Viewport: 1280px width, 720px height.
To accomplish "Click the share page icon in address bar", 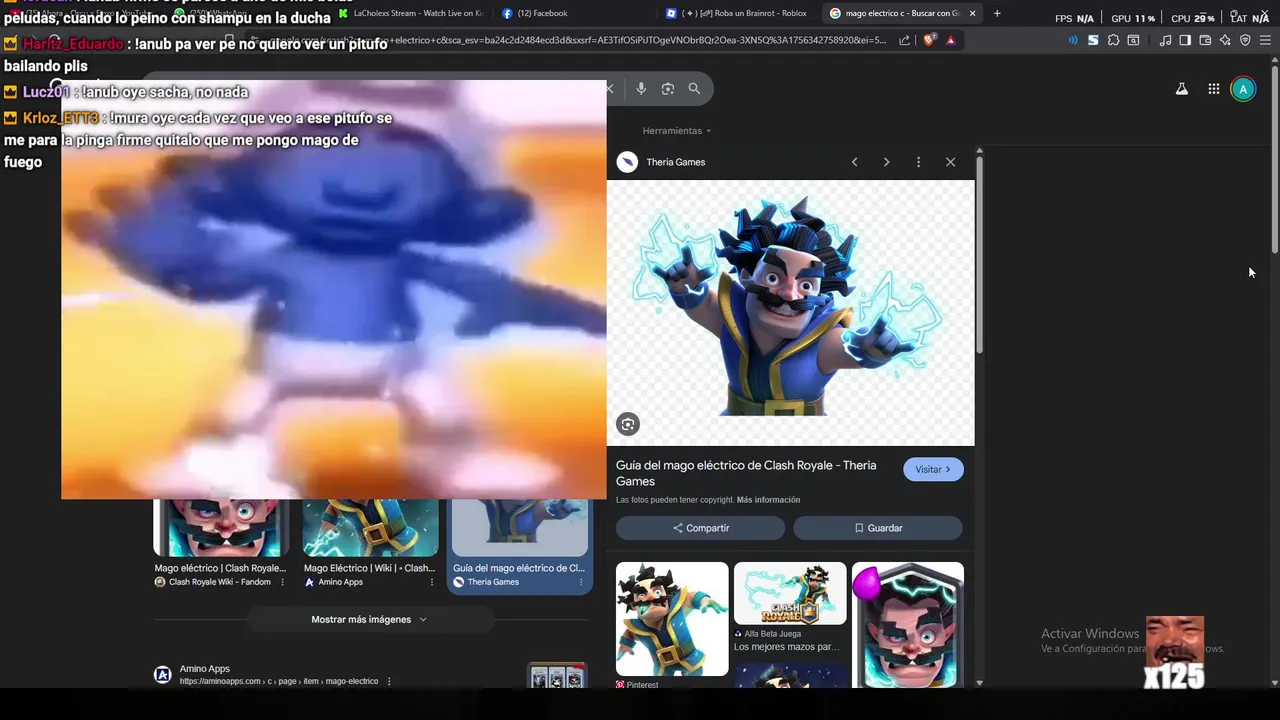I will coord(904,40).
